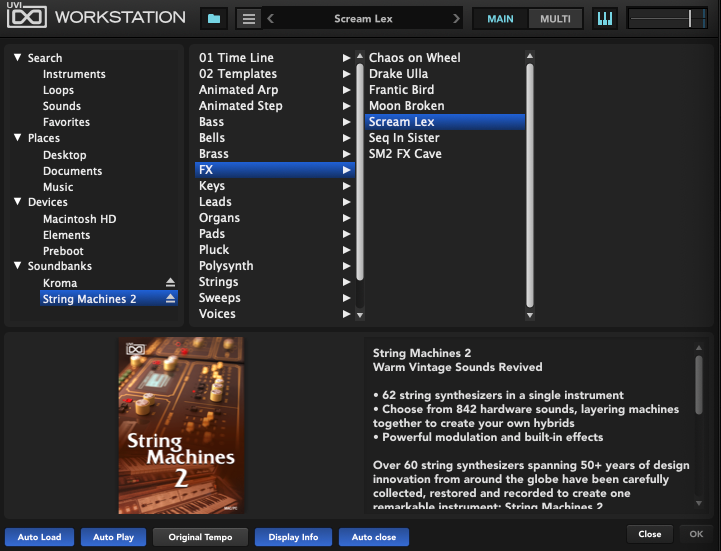Click the OK button
Viewport: 721px width, 551px height.
696,534
